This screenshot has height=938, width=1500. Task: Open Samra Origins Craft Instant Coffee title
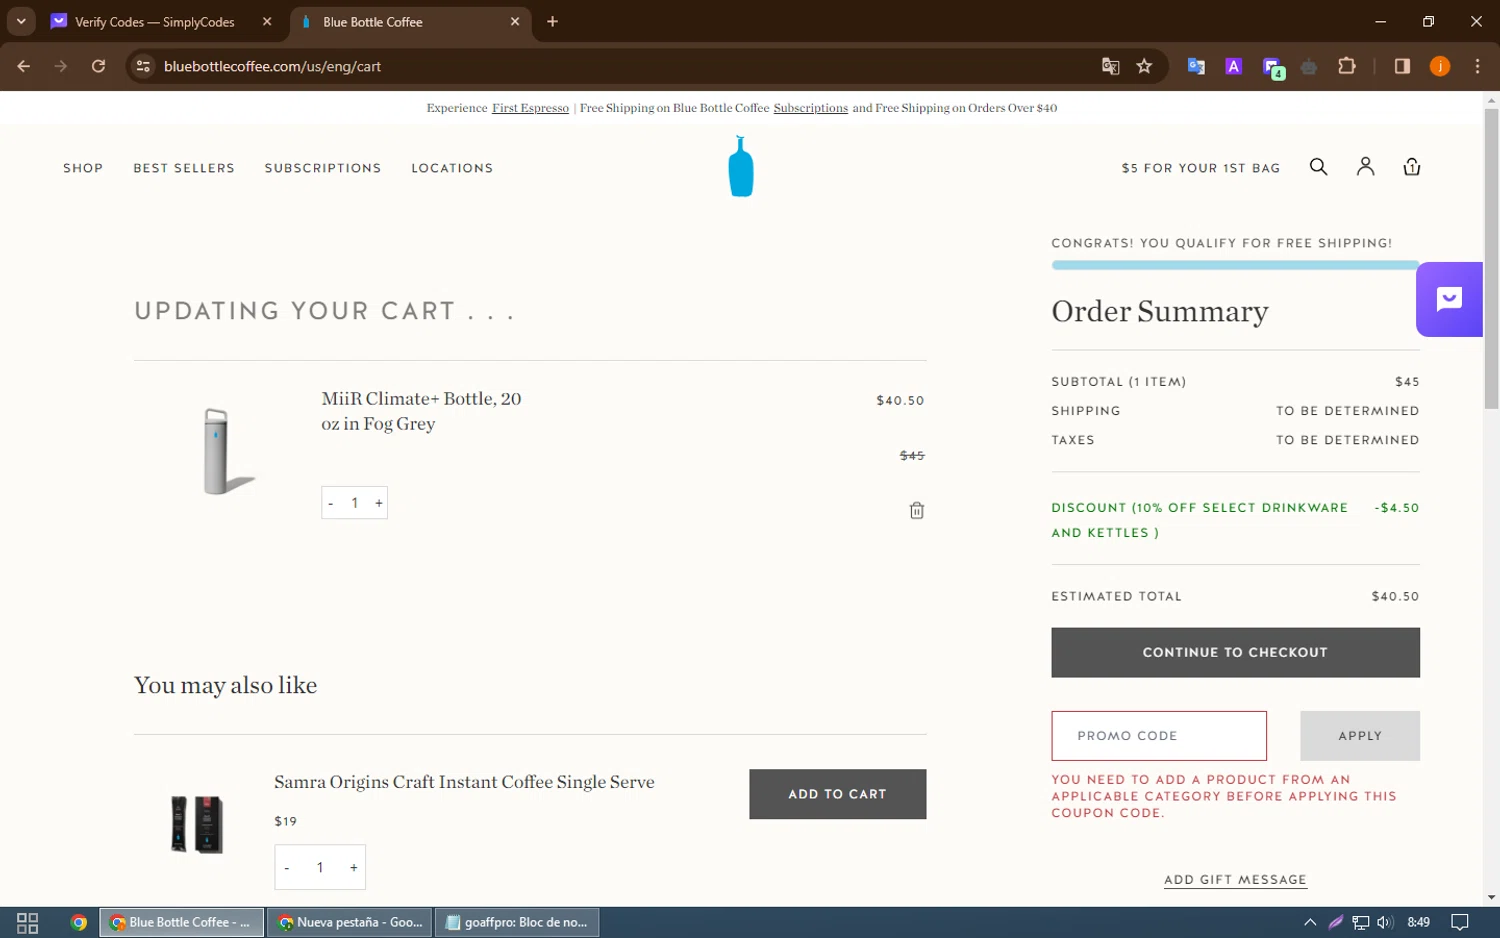click(464, 782)
